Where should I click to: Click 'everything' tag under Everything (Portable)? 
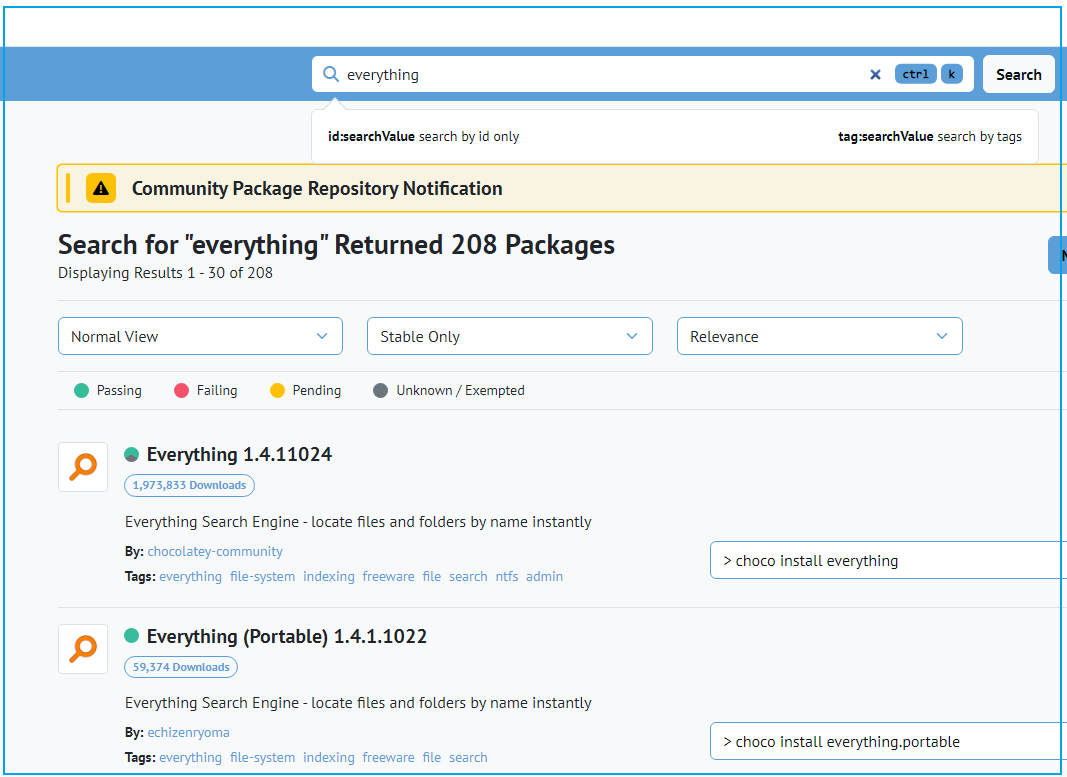click(x=191, y=757)
